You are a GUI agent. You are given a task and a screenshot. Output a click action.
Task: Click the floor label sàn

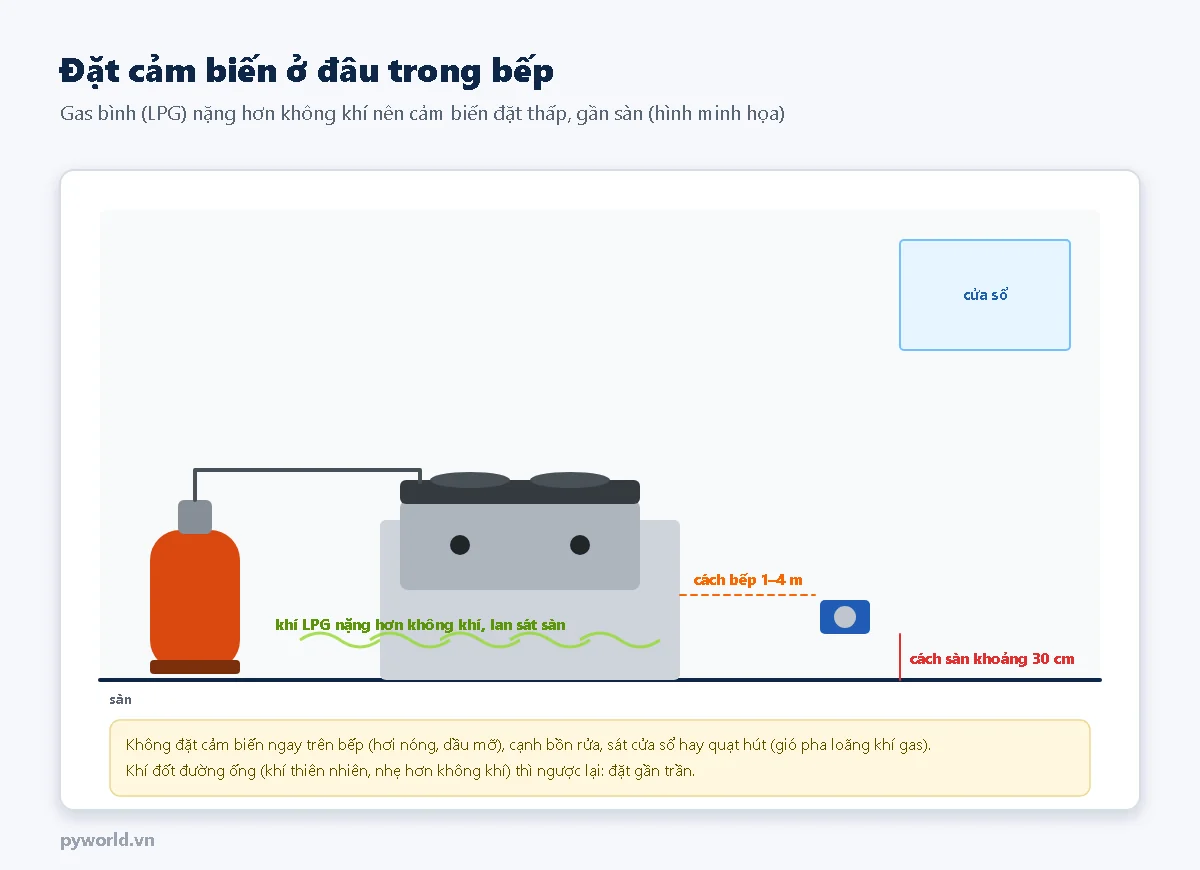(x=120, y=699)
